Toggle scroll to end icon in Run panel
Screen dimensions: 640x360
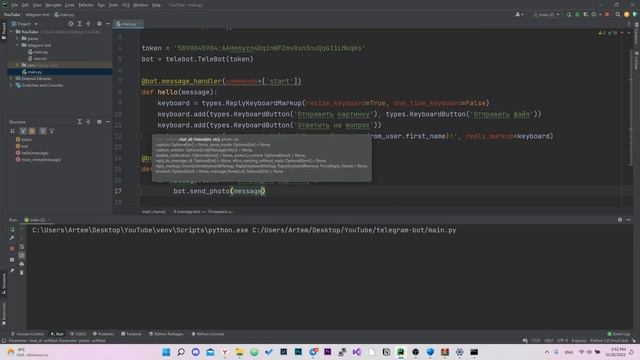tap(22, 256)
